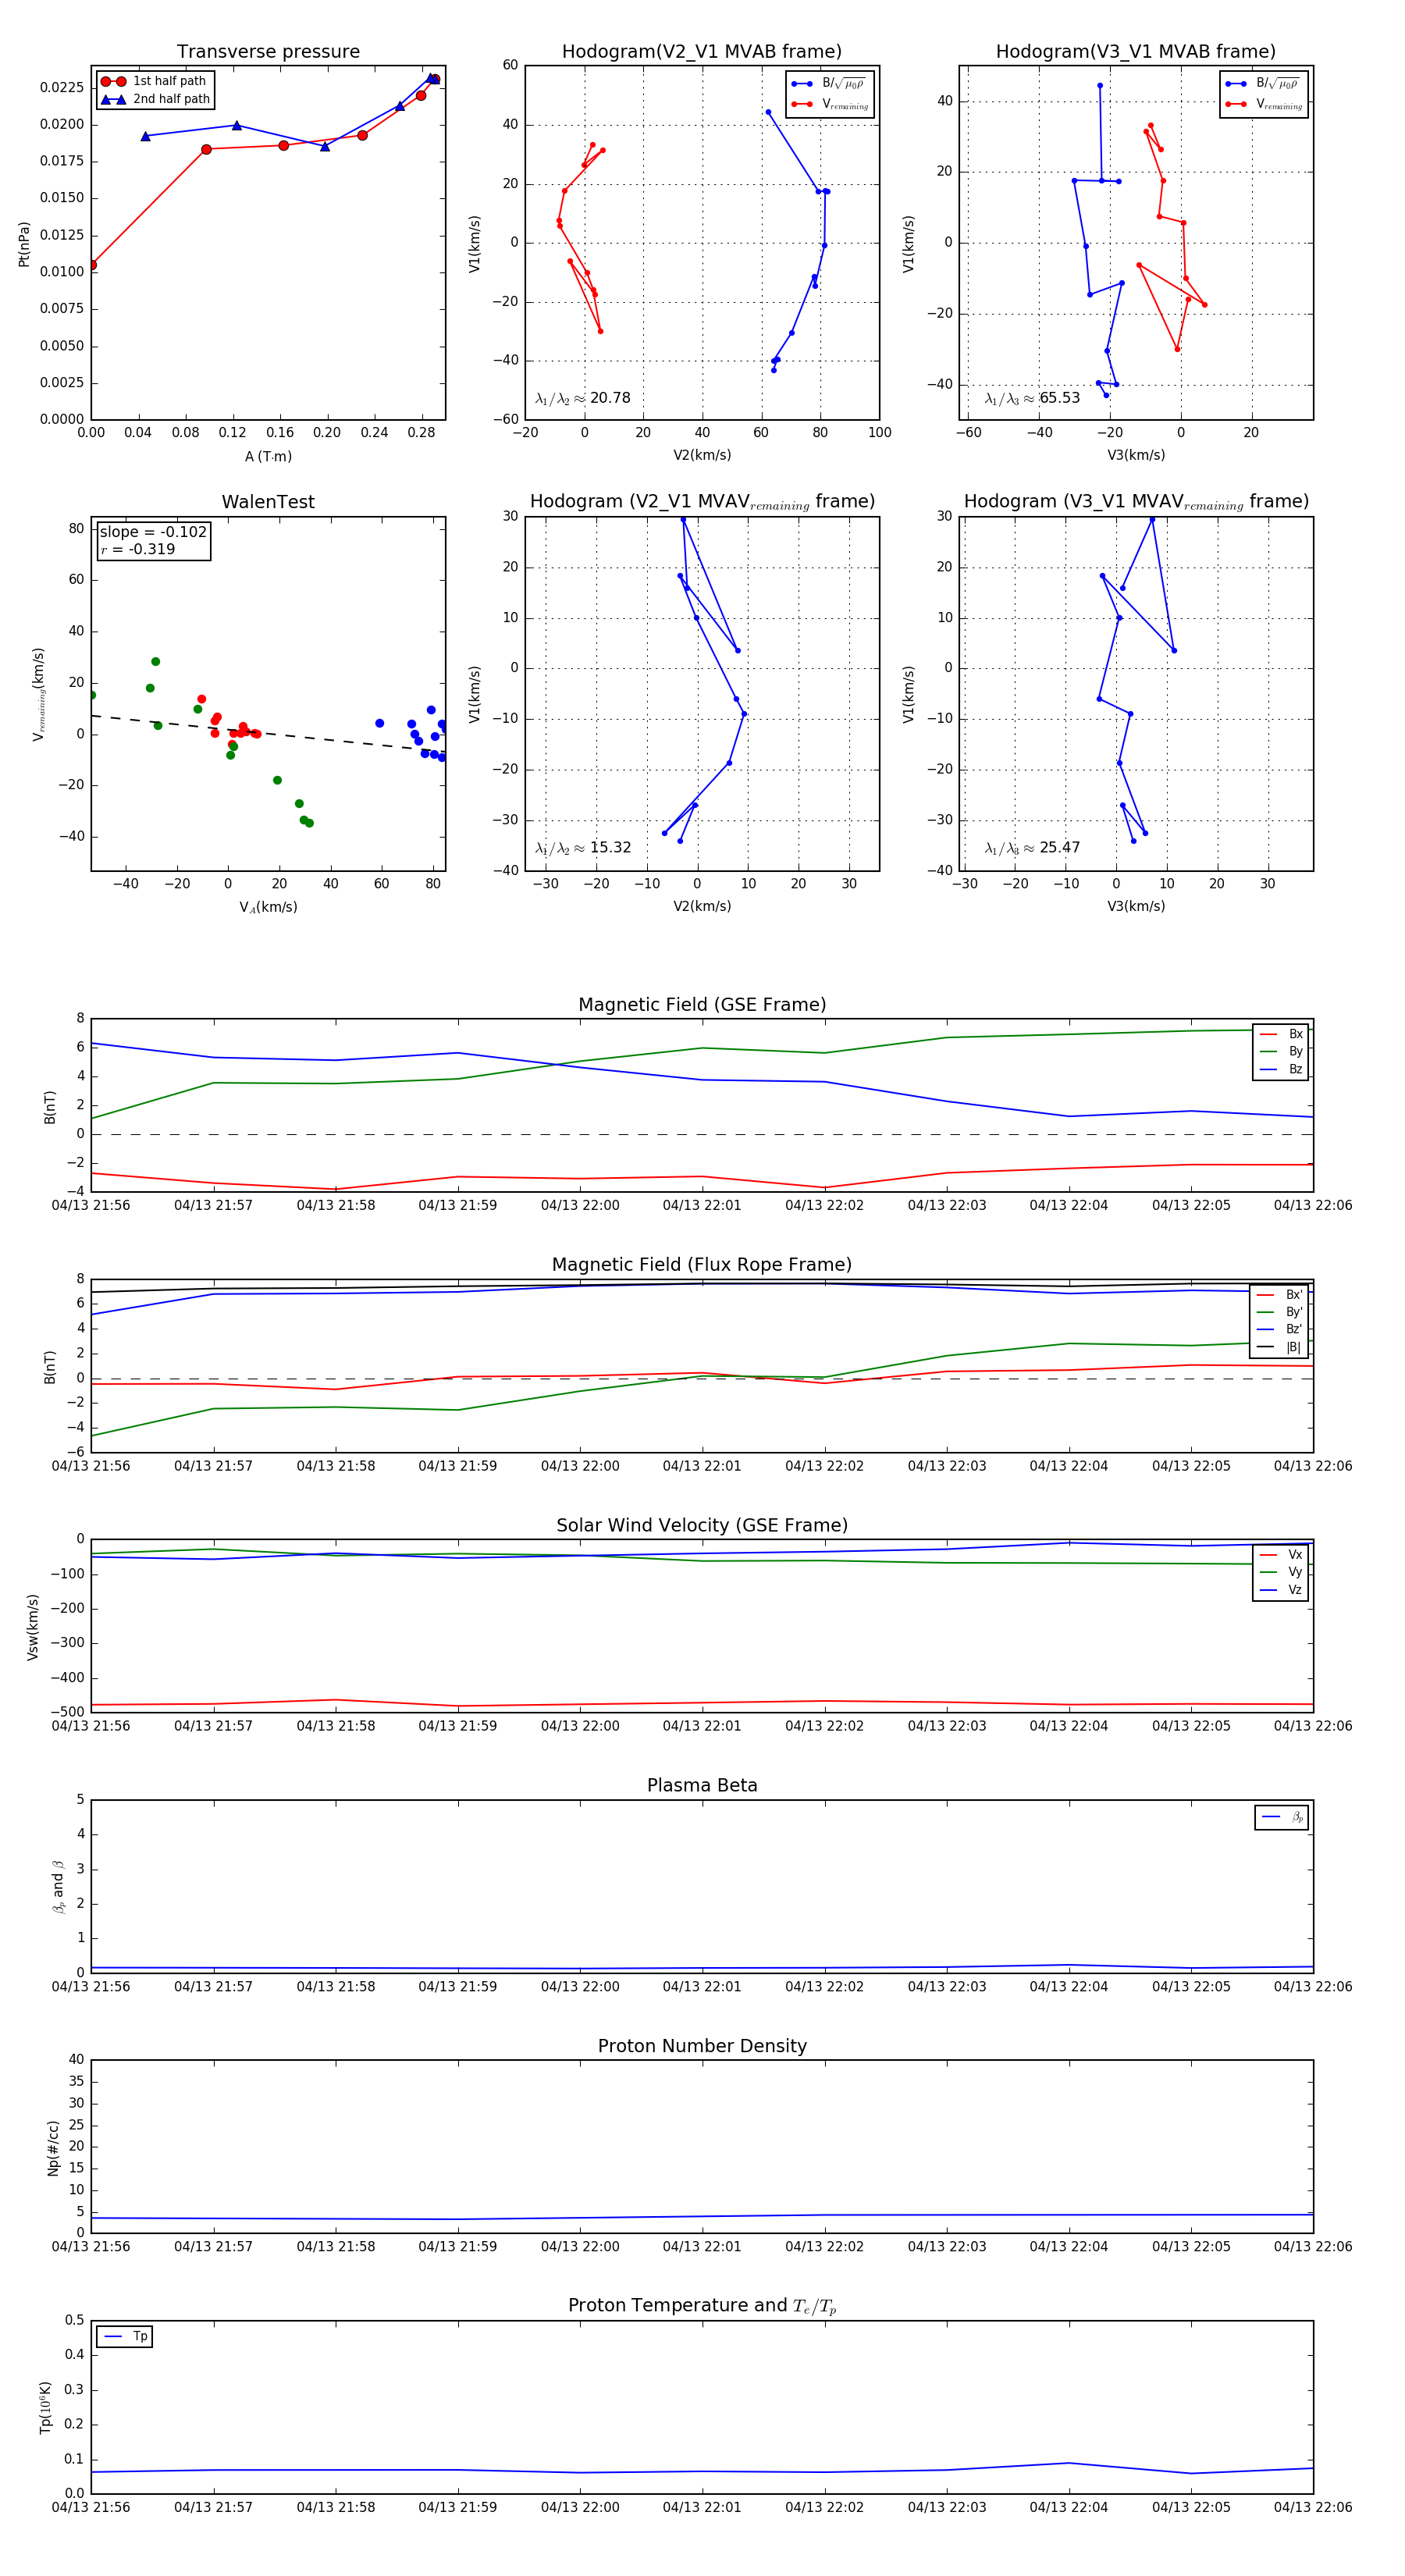Image resolution: width=1405 pixels, height=2576 pixels.
Task: Click B/√μ0ρ legend entry in V3_V1 MVAB hodogram
Action: (1264, 84)
